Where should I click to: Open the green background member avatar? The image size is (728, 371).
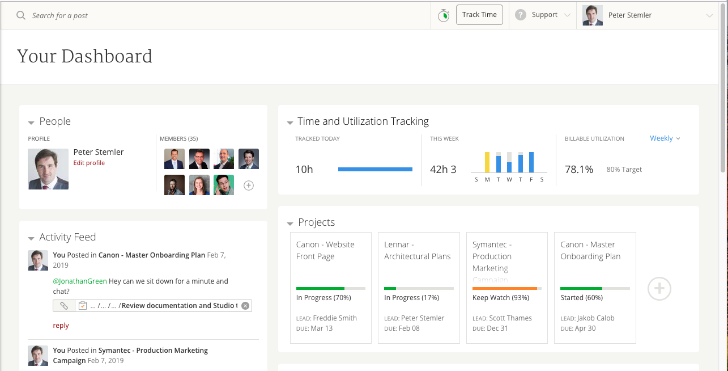pyautogui.click(x=224, y=185)
